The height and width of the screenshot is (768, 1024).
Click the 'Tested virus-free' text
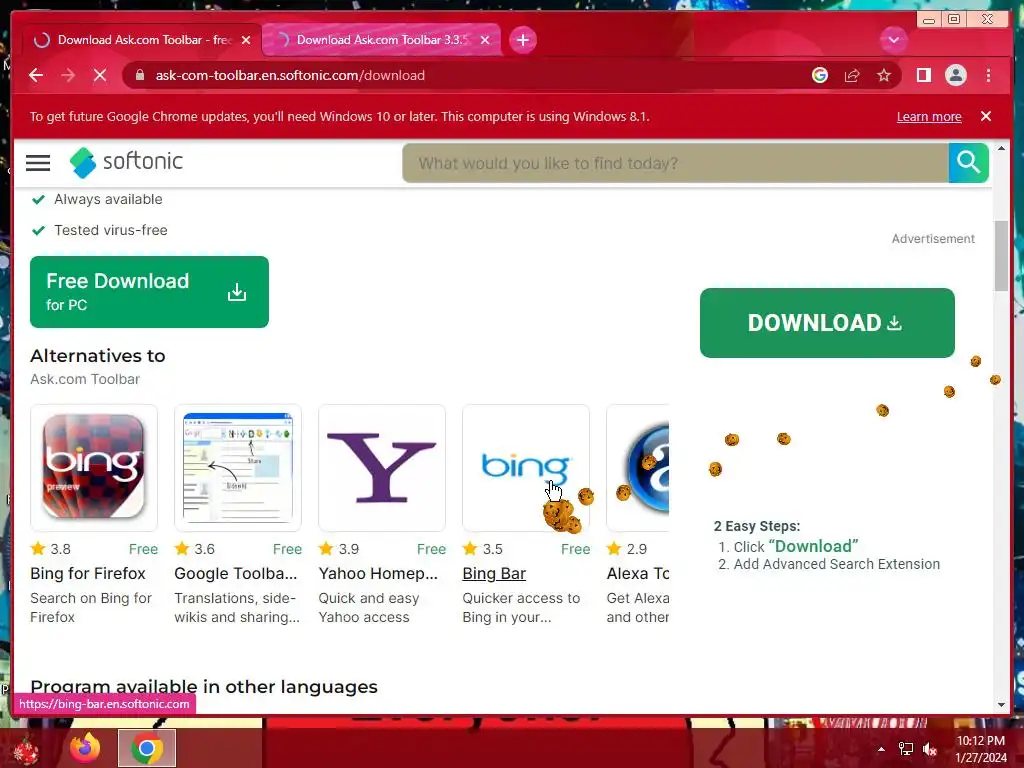point(111,230)
